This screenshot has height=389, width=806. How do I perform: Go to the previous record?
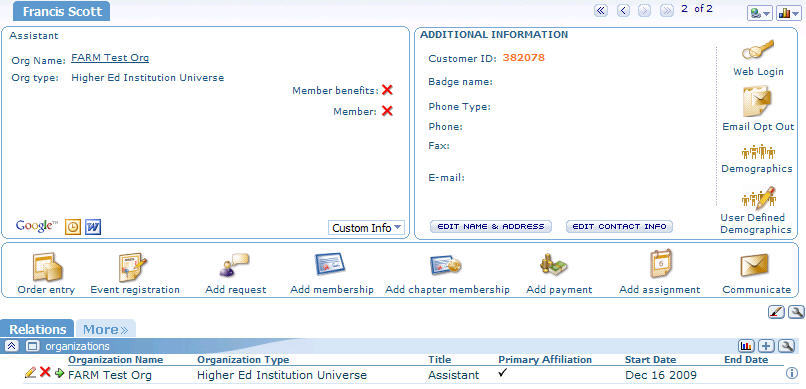624,11
